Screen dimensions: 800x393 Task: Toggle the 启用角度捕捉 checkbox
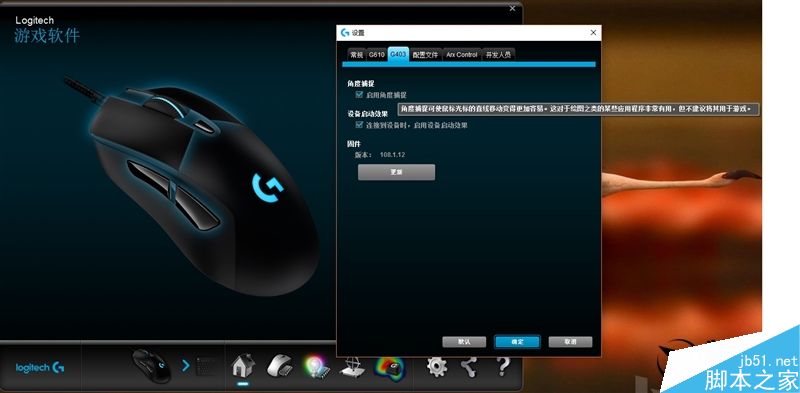tap(359, 95)
